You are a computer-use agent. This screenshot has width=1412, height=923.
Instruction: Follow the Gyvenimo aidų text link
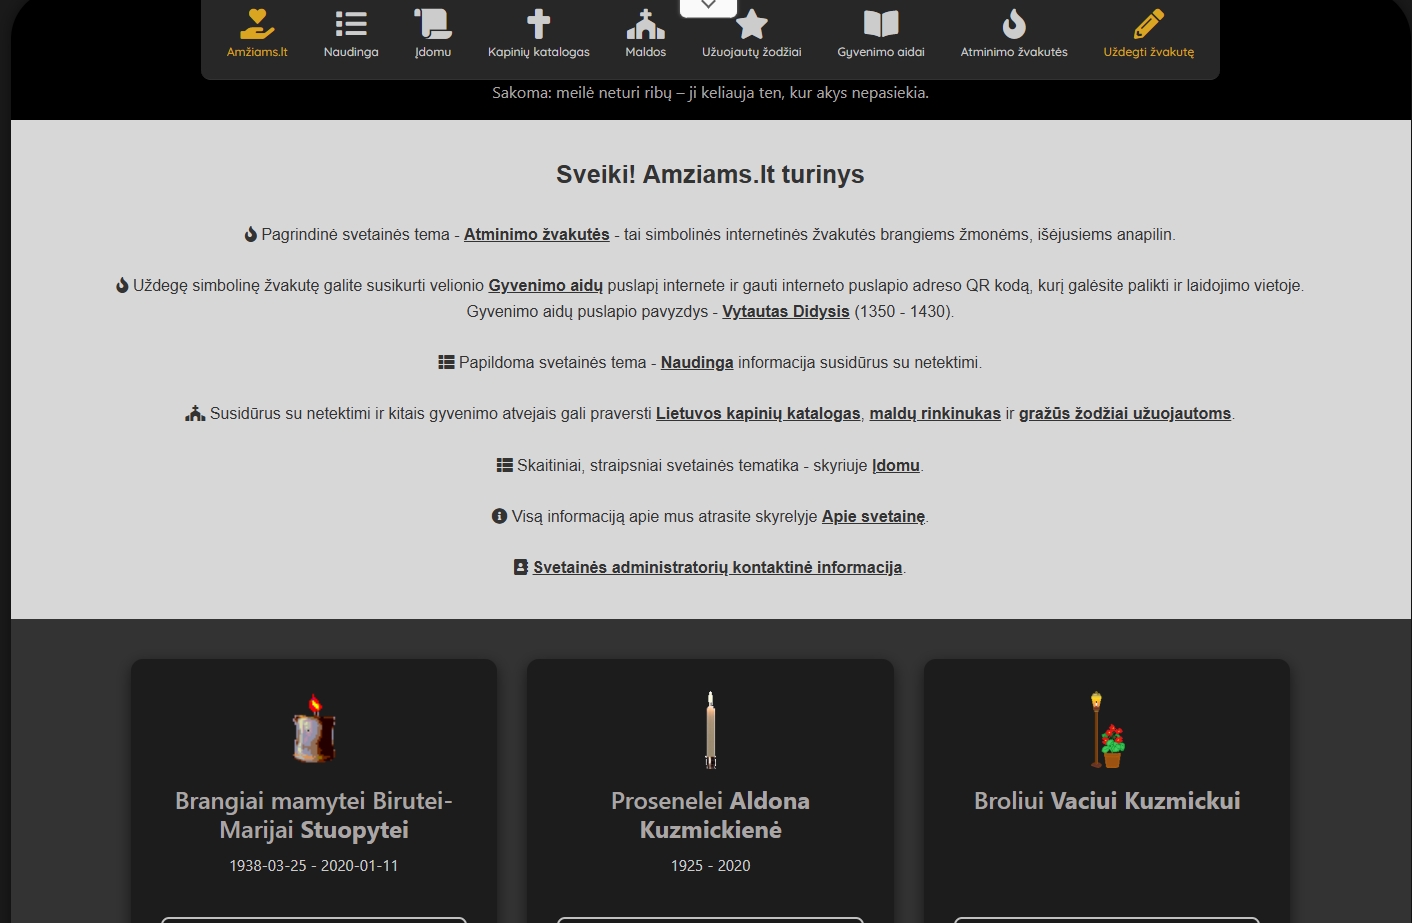545,285
